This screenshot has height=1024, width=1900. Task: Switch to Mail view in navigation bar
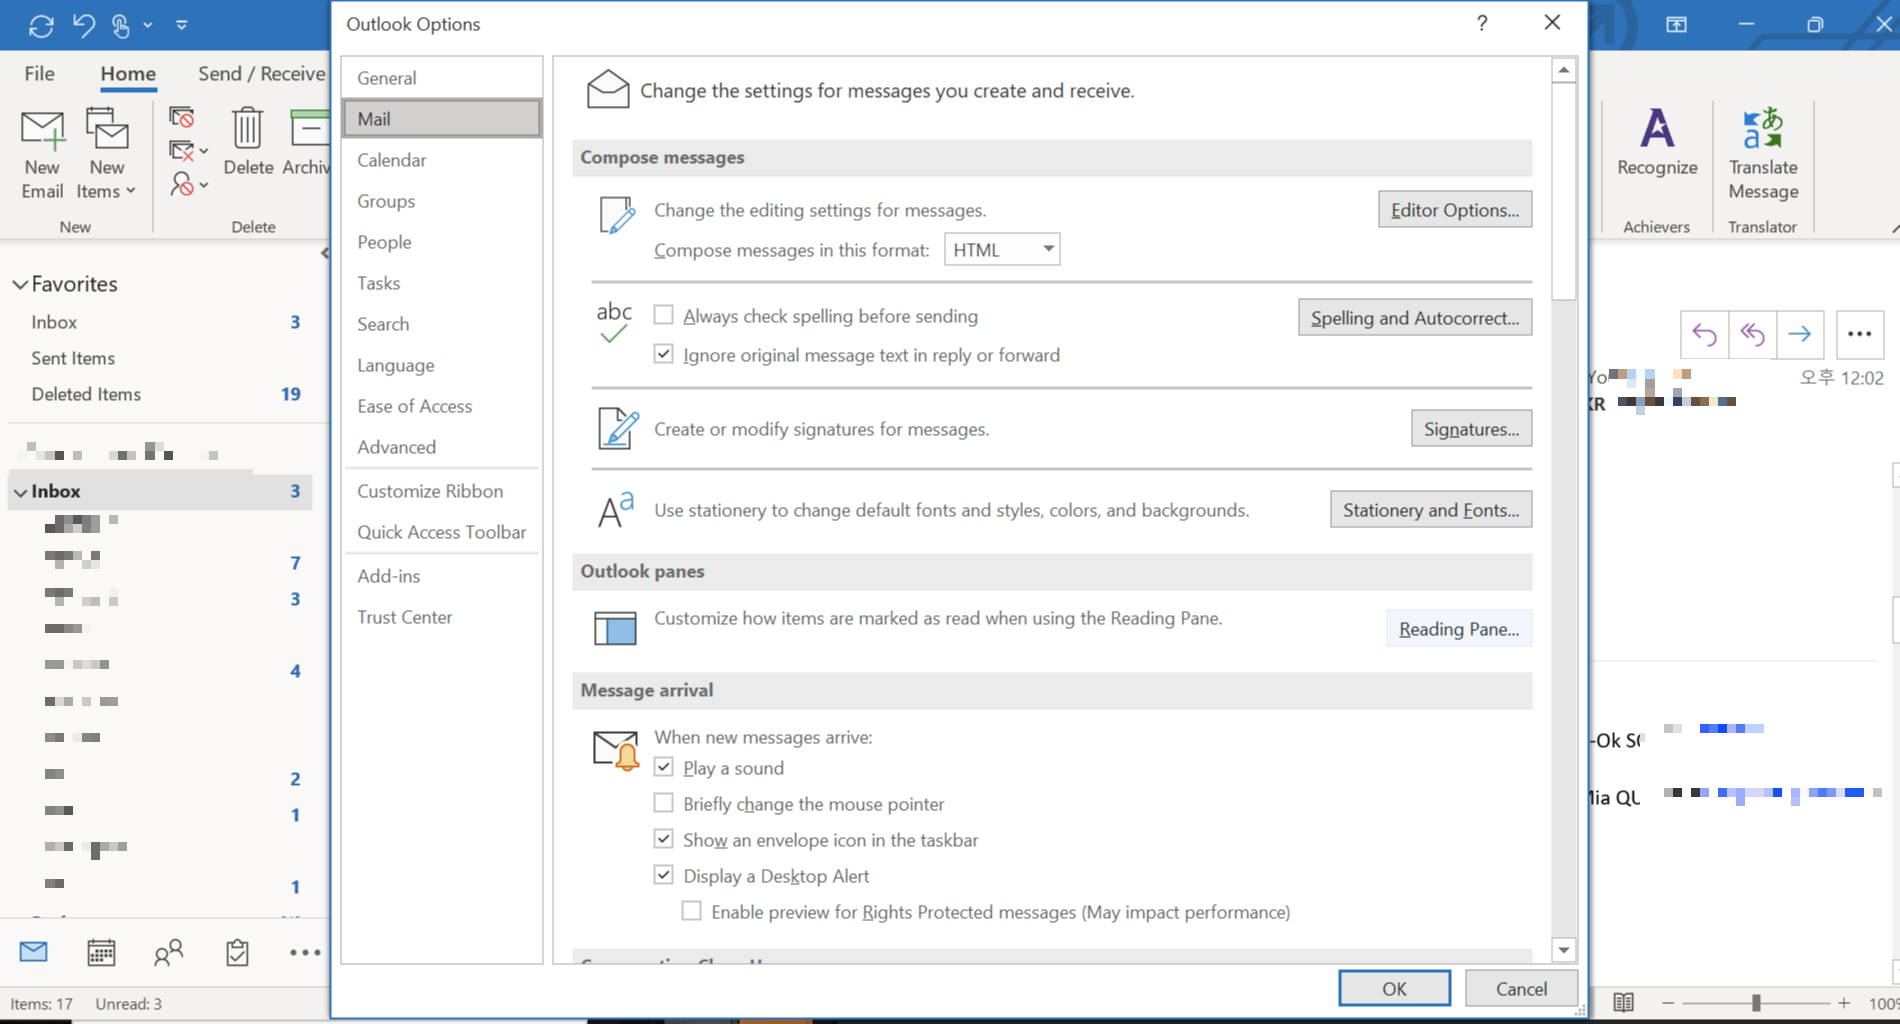[x=34, y=952]
